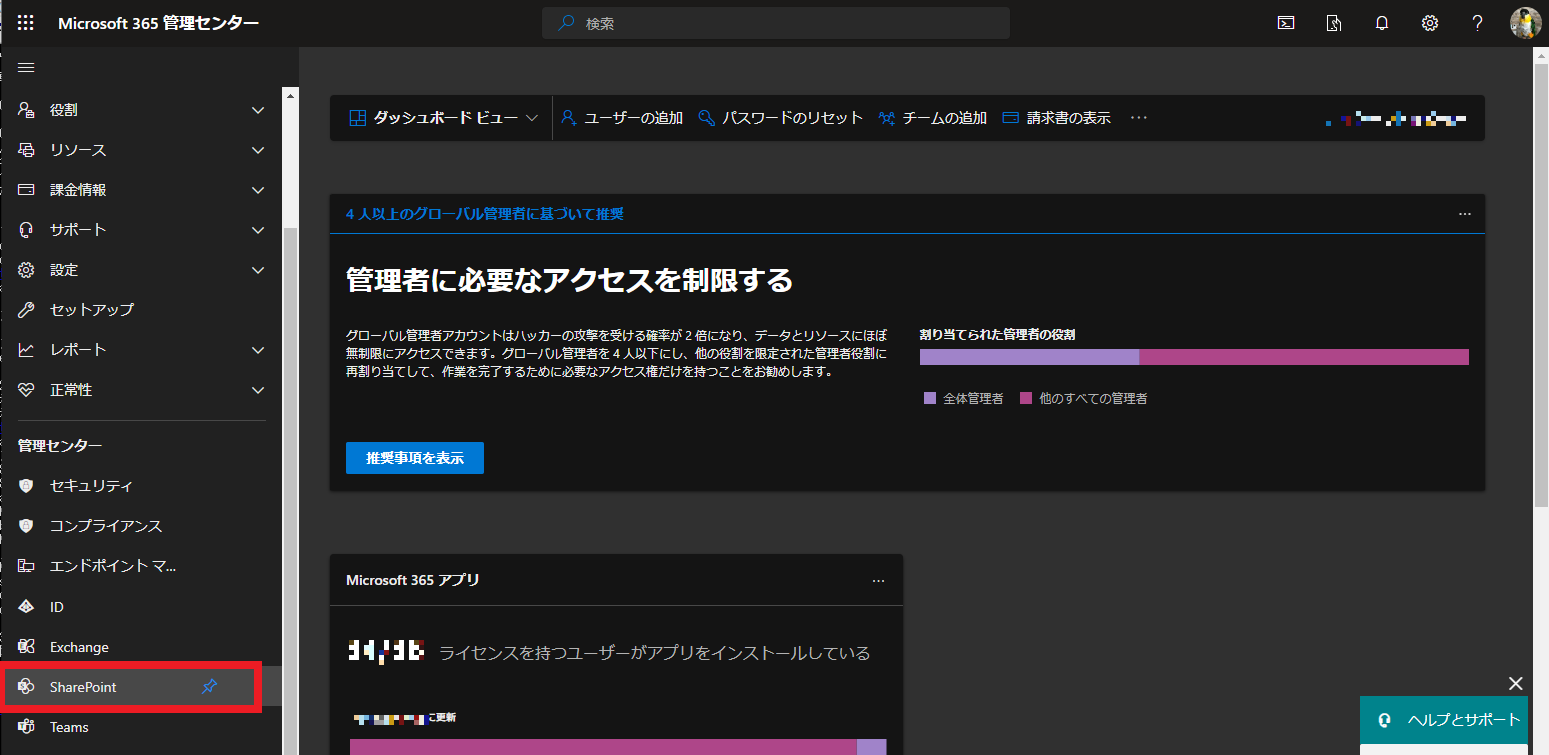Open command bar overflow ellipsis
This screenshot has height=755, width=1549.
point(1139,118)
